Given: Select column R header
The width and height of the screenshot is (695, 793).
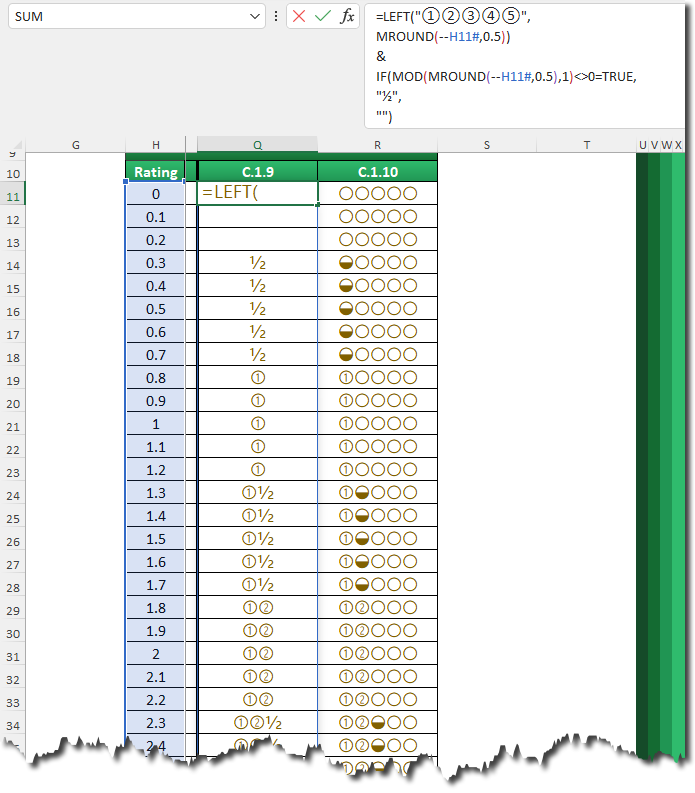Looking at the screenshot, I should (377, 145).
